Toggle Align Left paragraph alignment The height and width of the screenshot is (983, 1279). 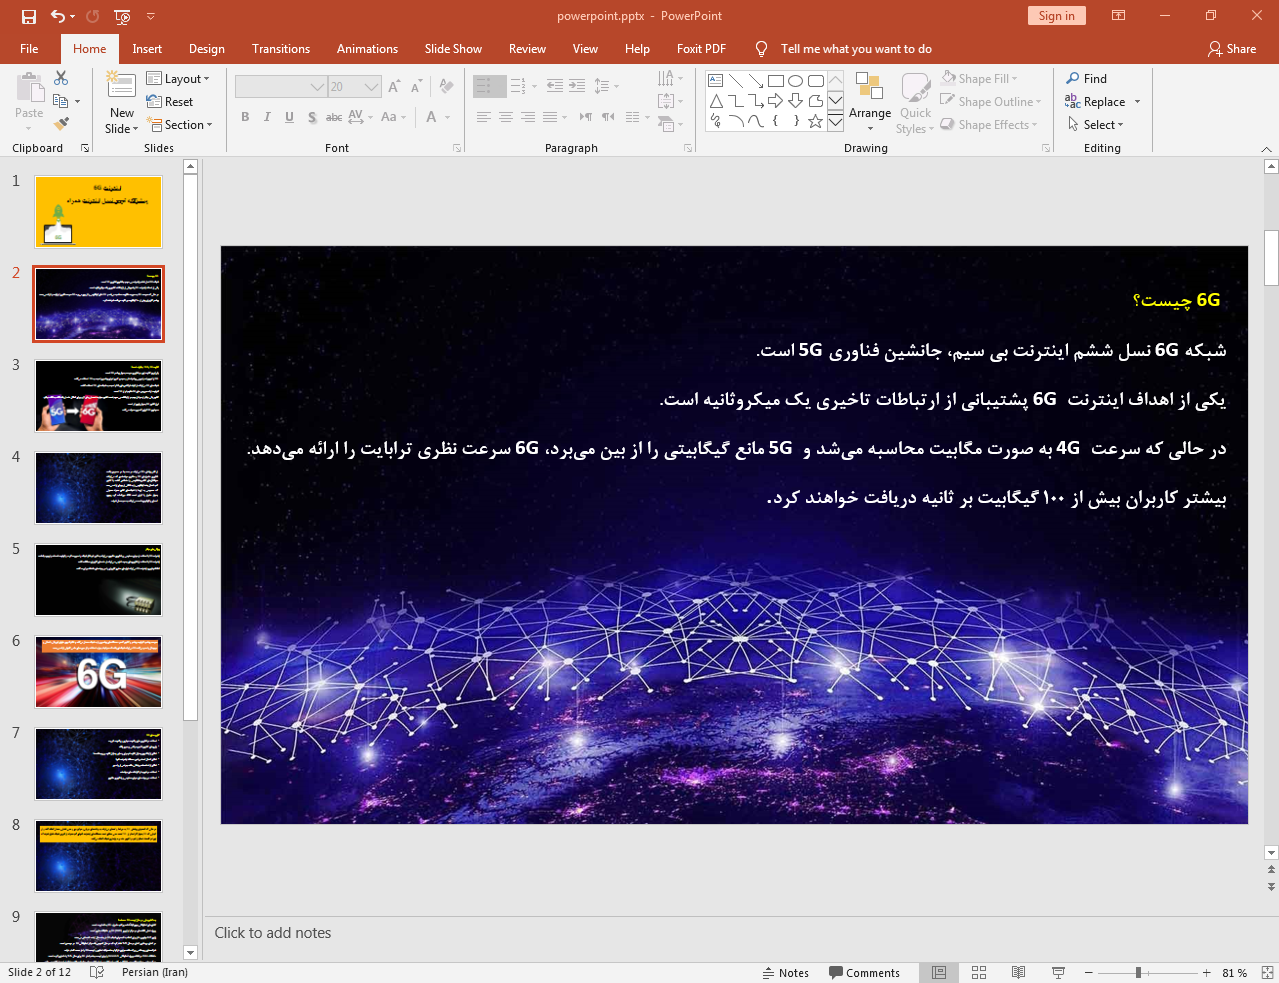point(484,117)
